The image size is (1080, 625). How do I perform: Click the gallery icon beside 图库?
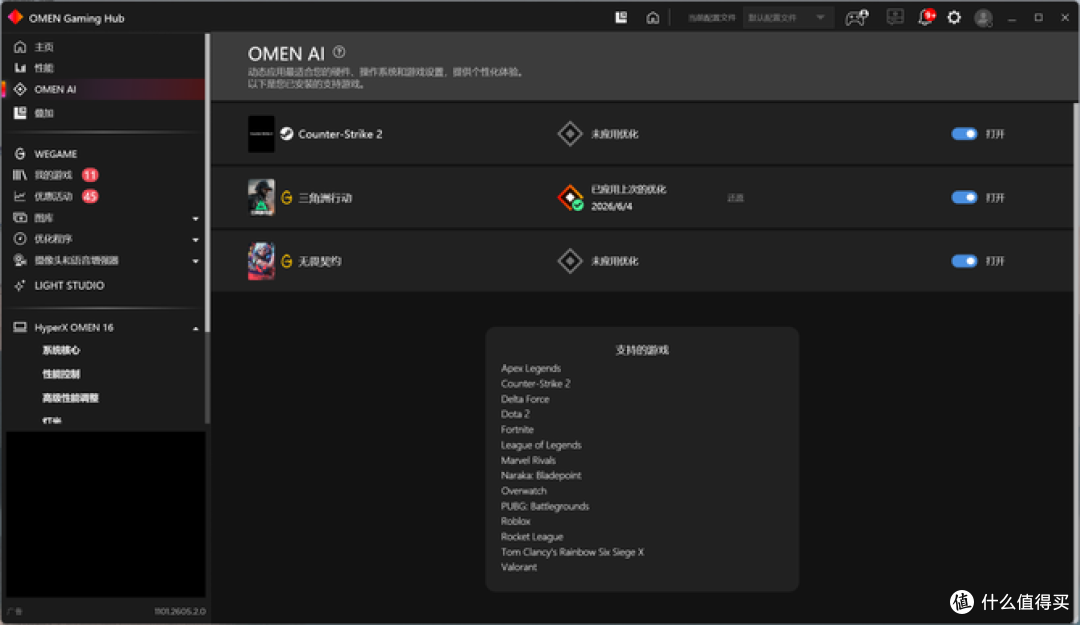[x=20, y=218]
